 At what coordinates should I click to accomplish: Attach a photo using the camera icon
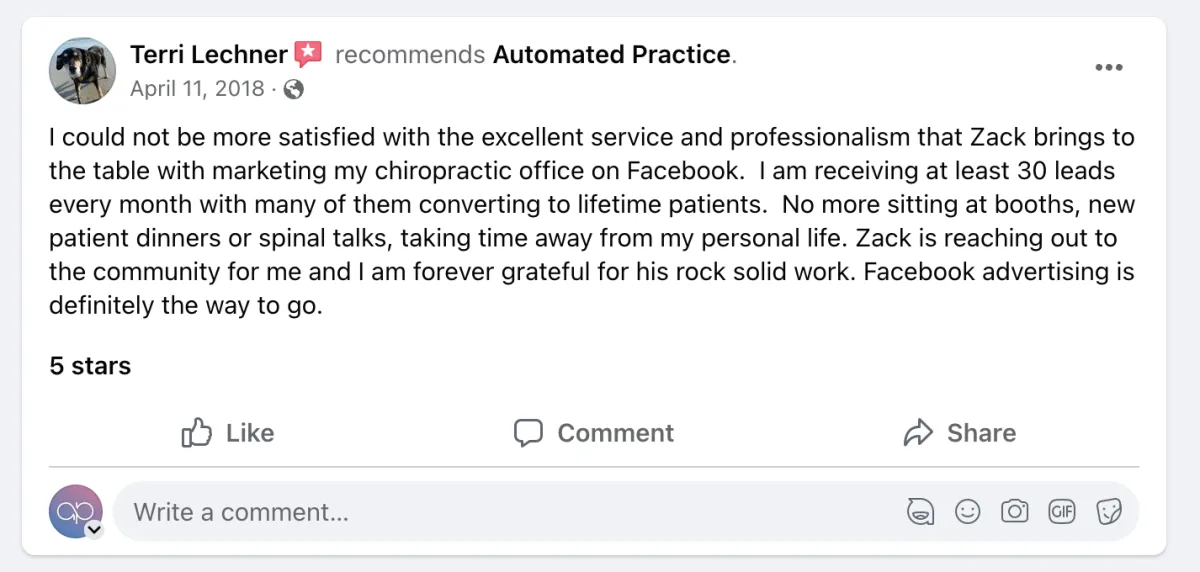tap(1015, 512)
